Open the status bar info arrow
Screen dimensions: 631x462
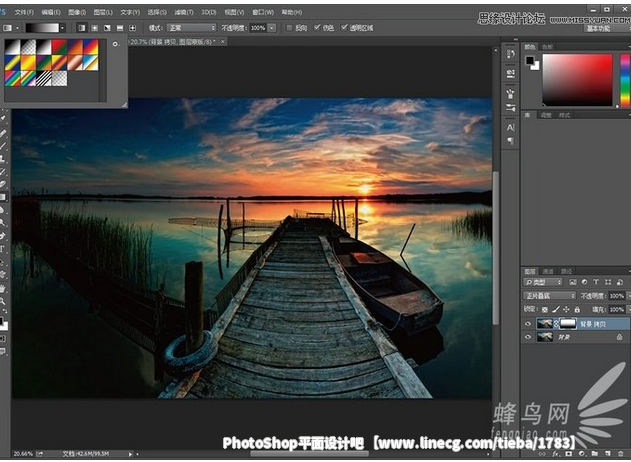[x=130, y=454]
